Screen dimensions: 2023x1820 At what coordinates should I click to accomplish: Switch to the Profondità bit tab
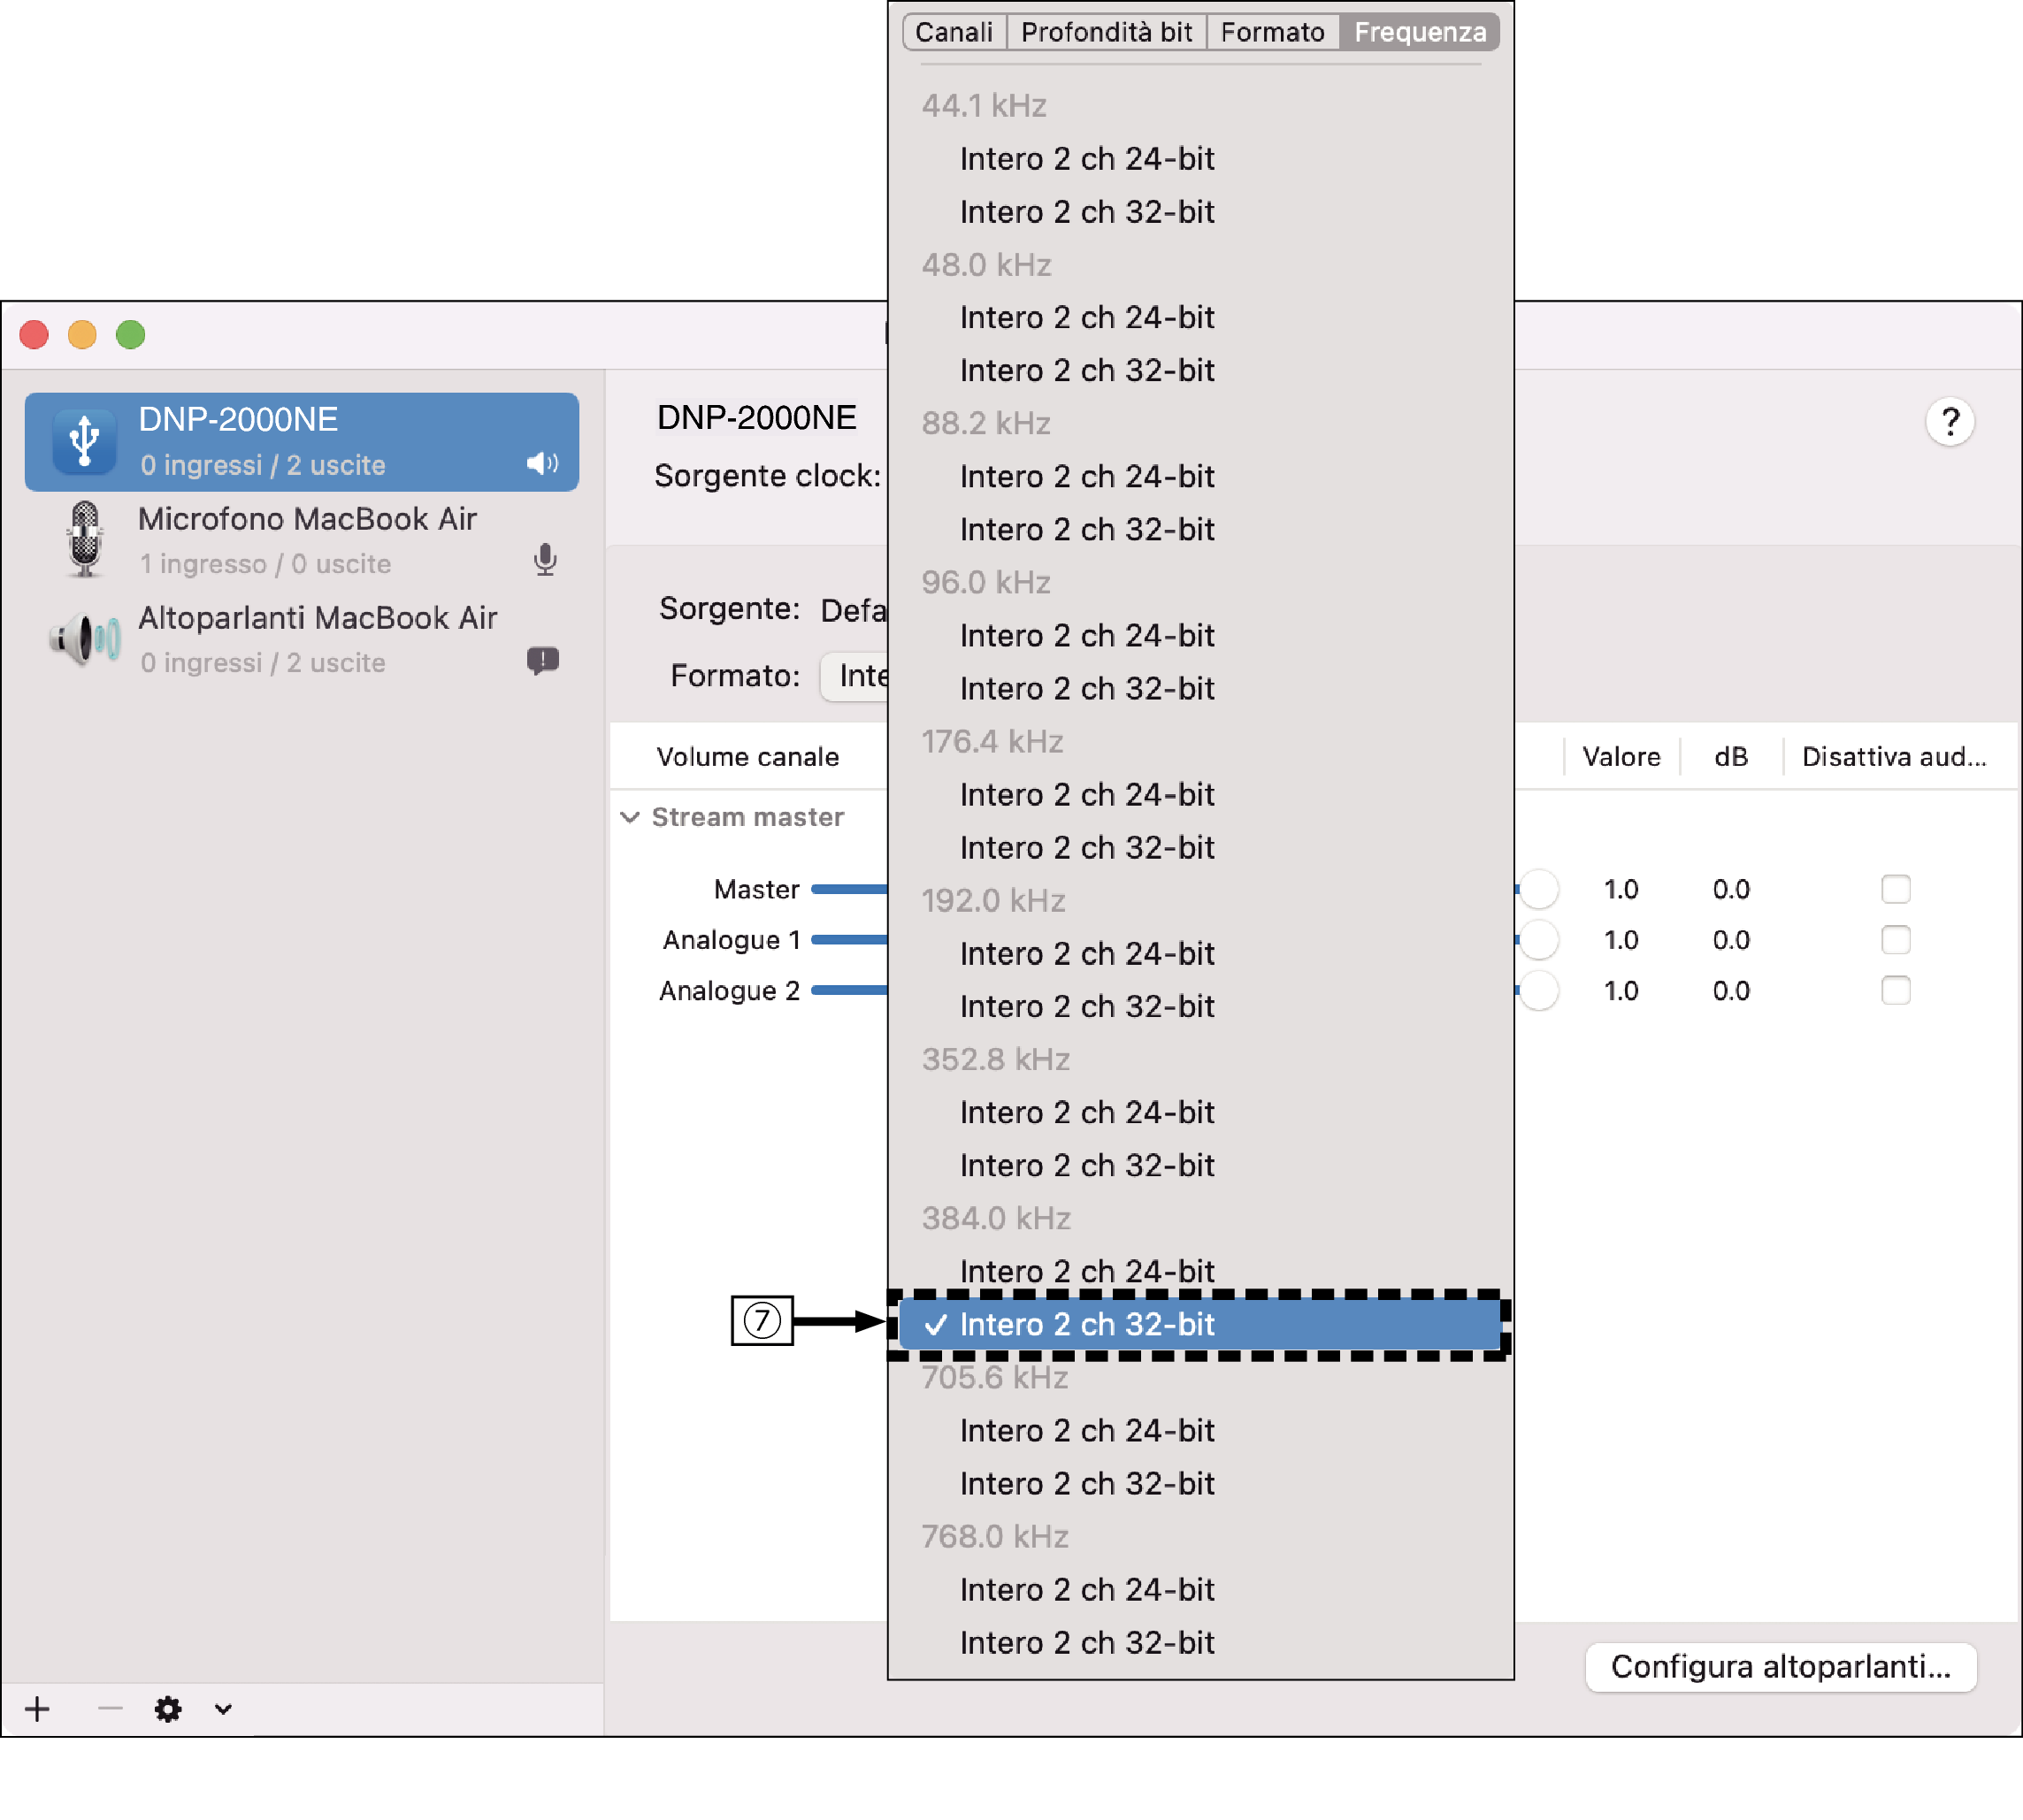[1106, 32]
